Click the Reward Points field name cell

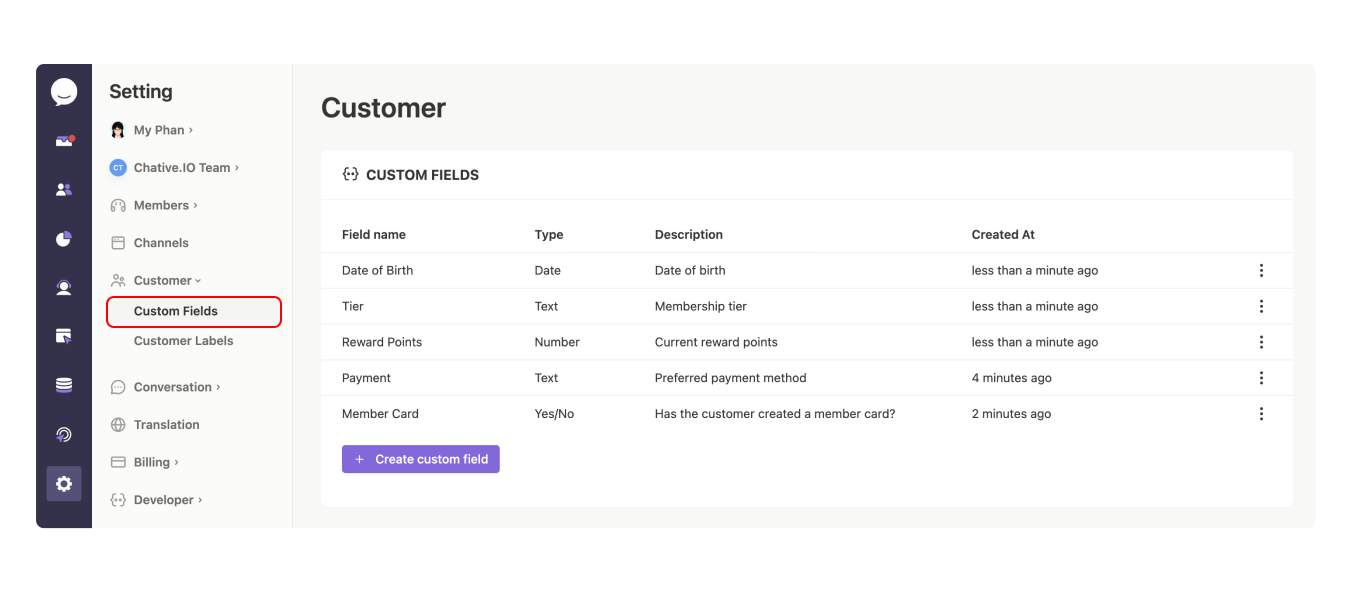pos(382,341)
